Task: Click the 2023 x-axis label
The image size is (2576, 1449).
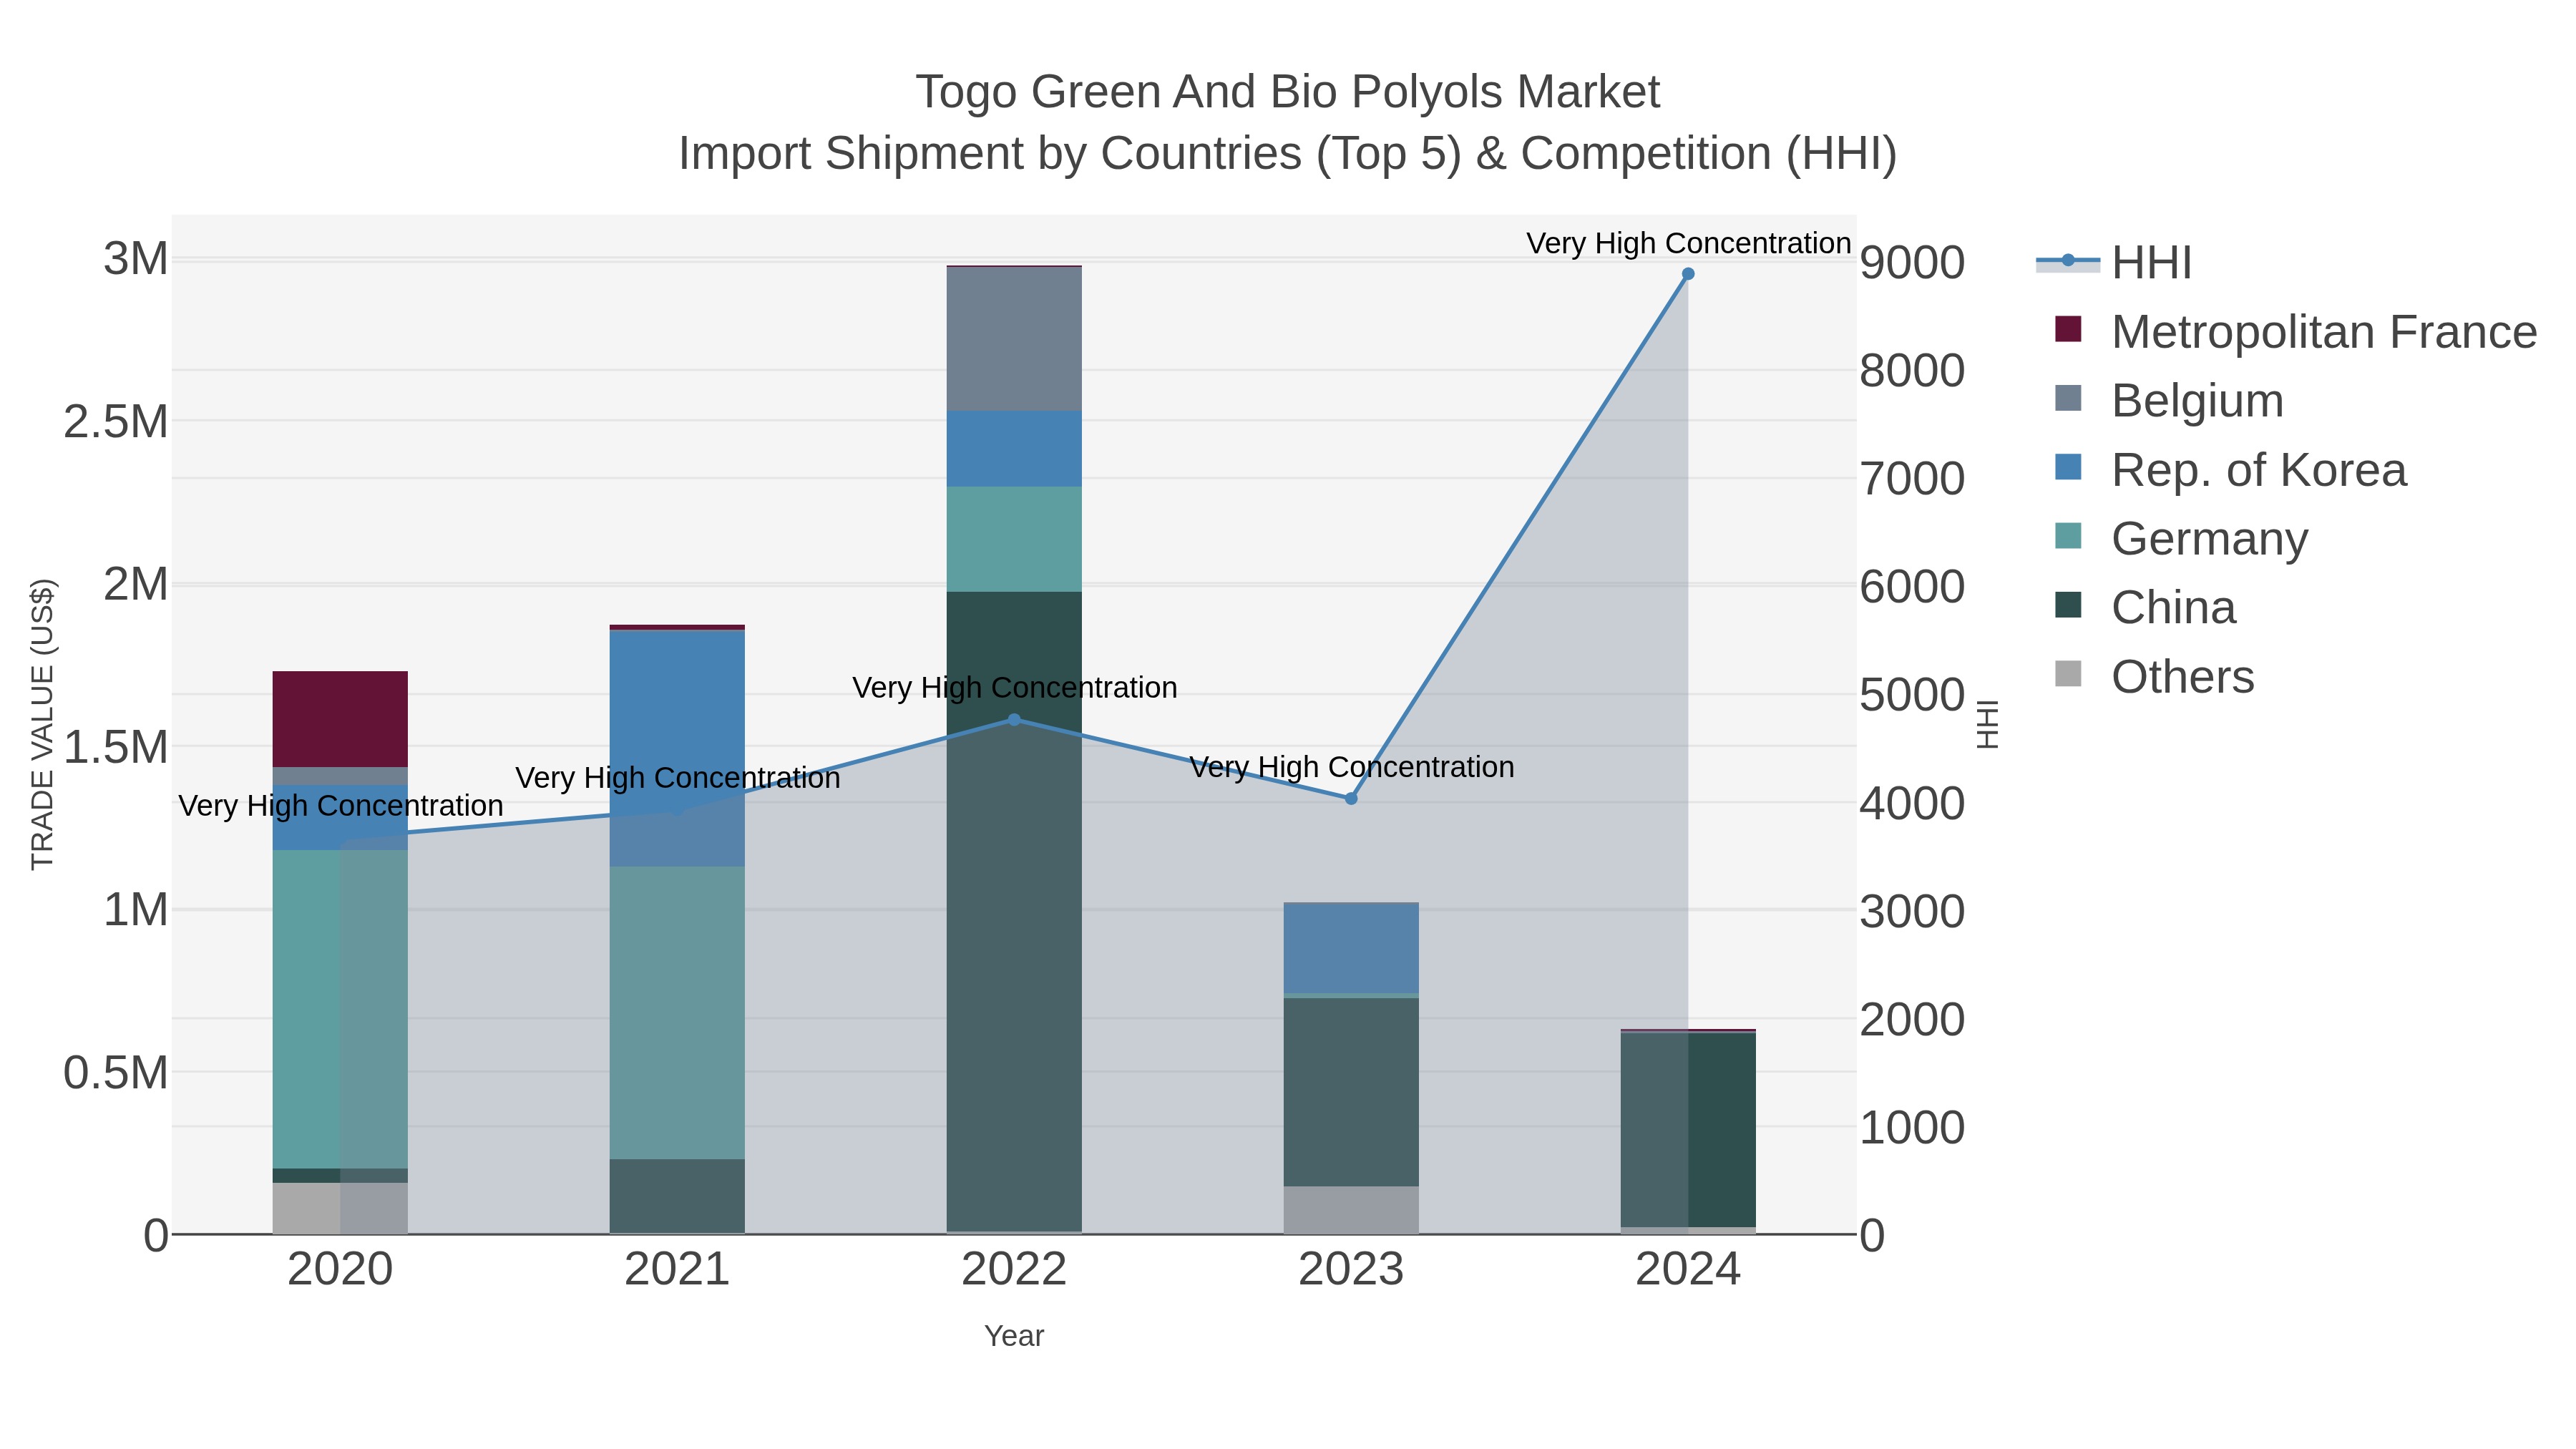Action: [x=1351, y=1270]
